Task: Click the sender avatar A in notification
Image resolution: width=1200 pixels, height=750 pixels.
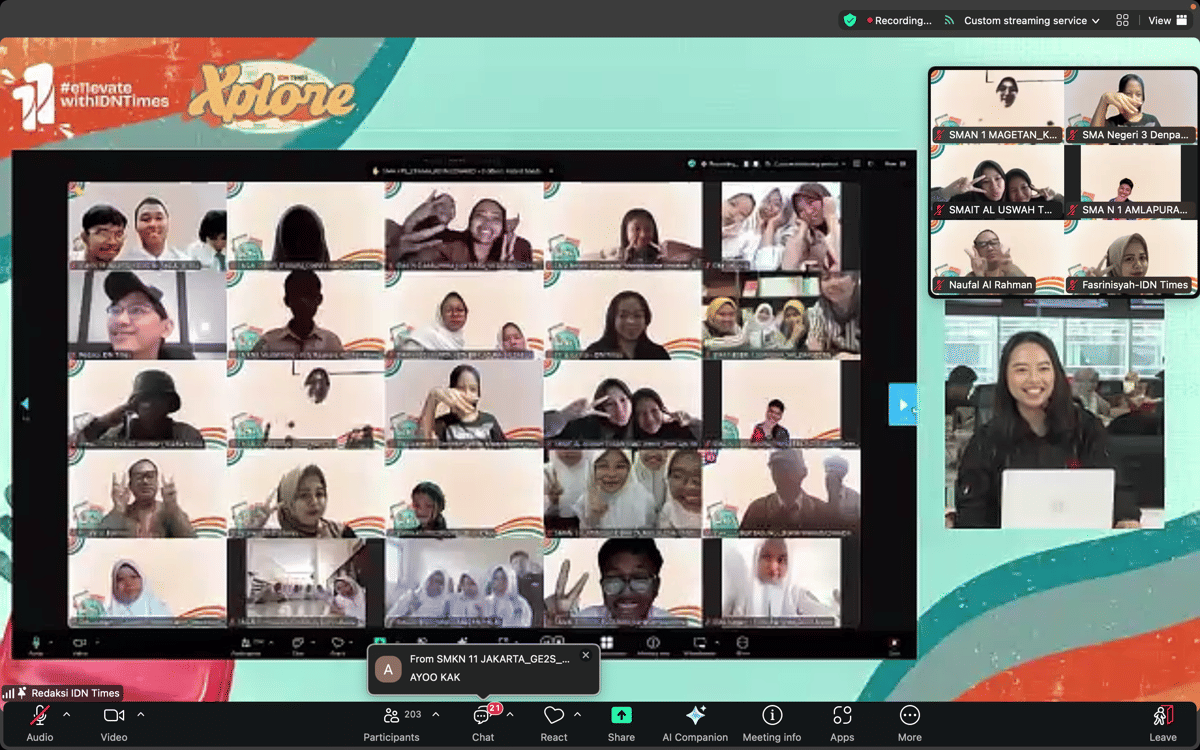Action: (x=388, y=669)
